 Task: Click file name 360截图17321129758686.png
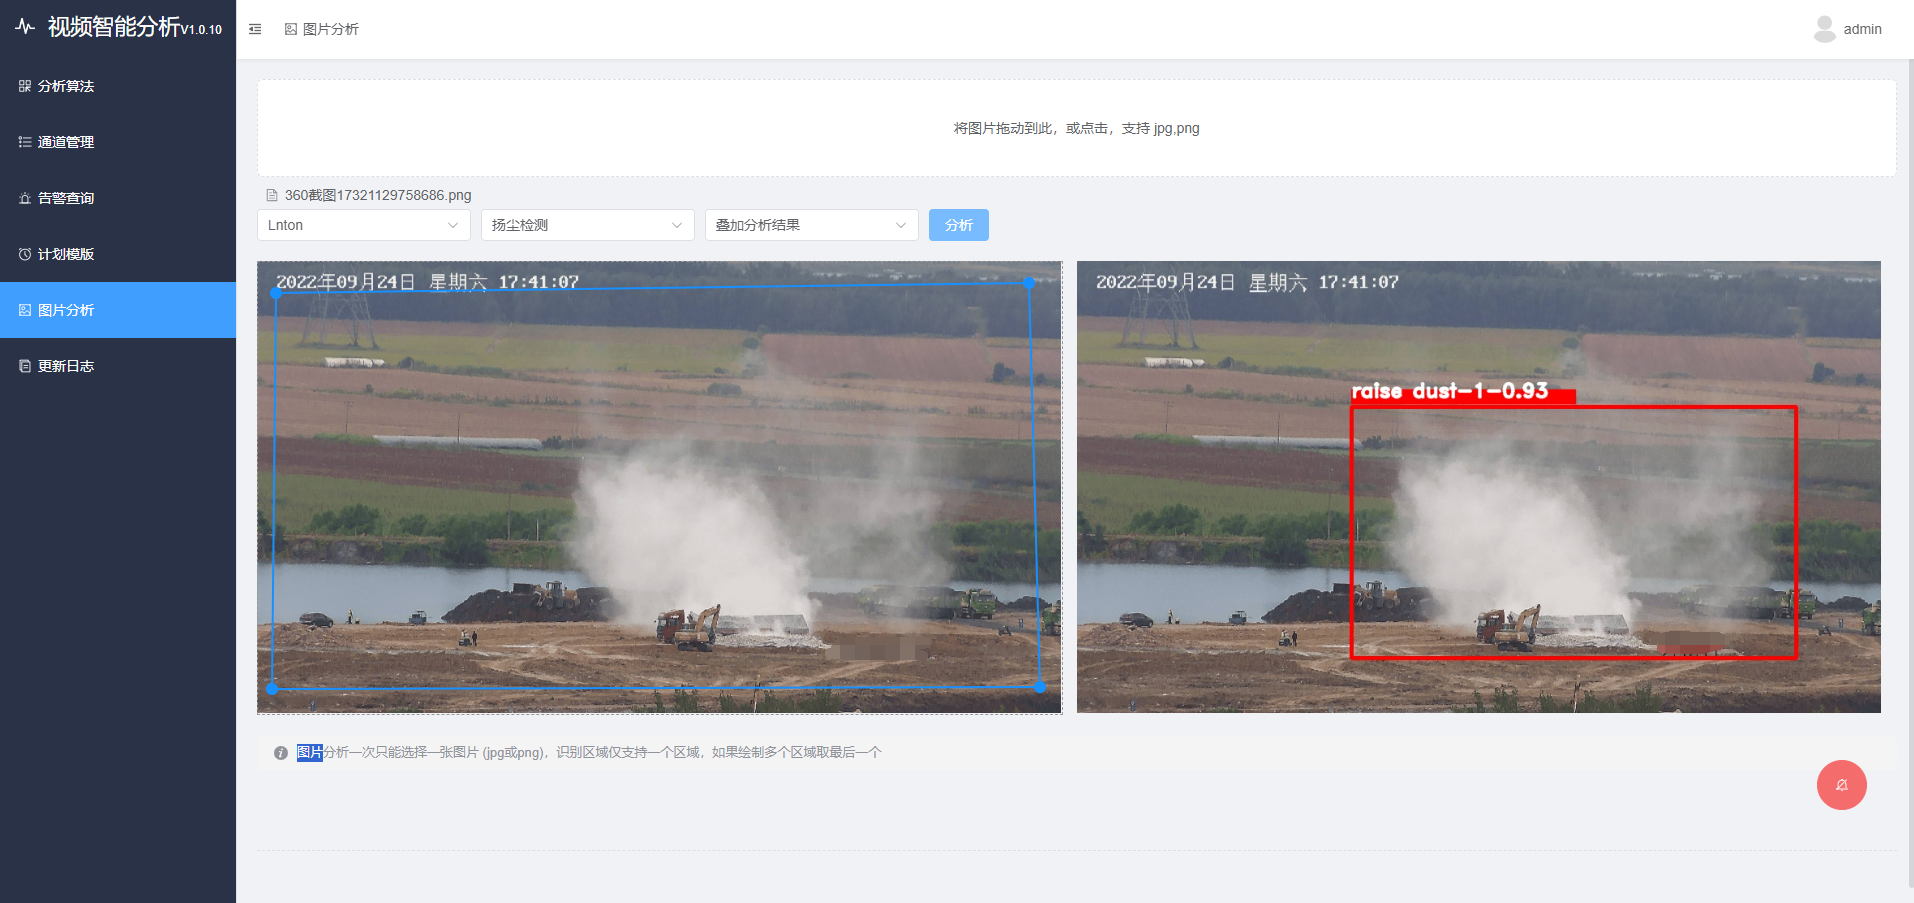(x=378, y=195)
